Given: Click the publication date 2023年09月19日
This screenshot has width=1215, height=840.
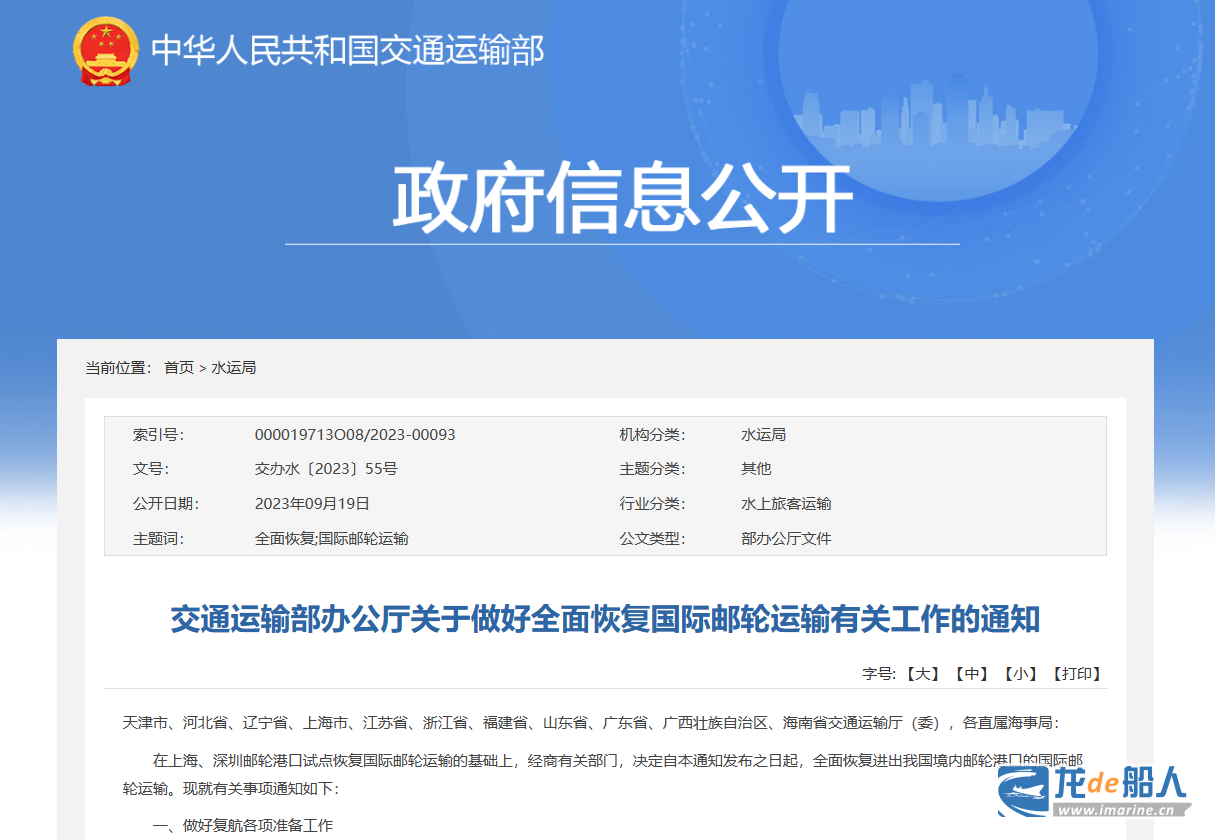Looking at the screenshot, I should click(312, 504).
